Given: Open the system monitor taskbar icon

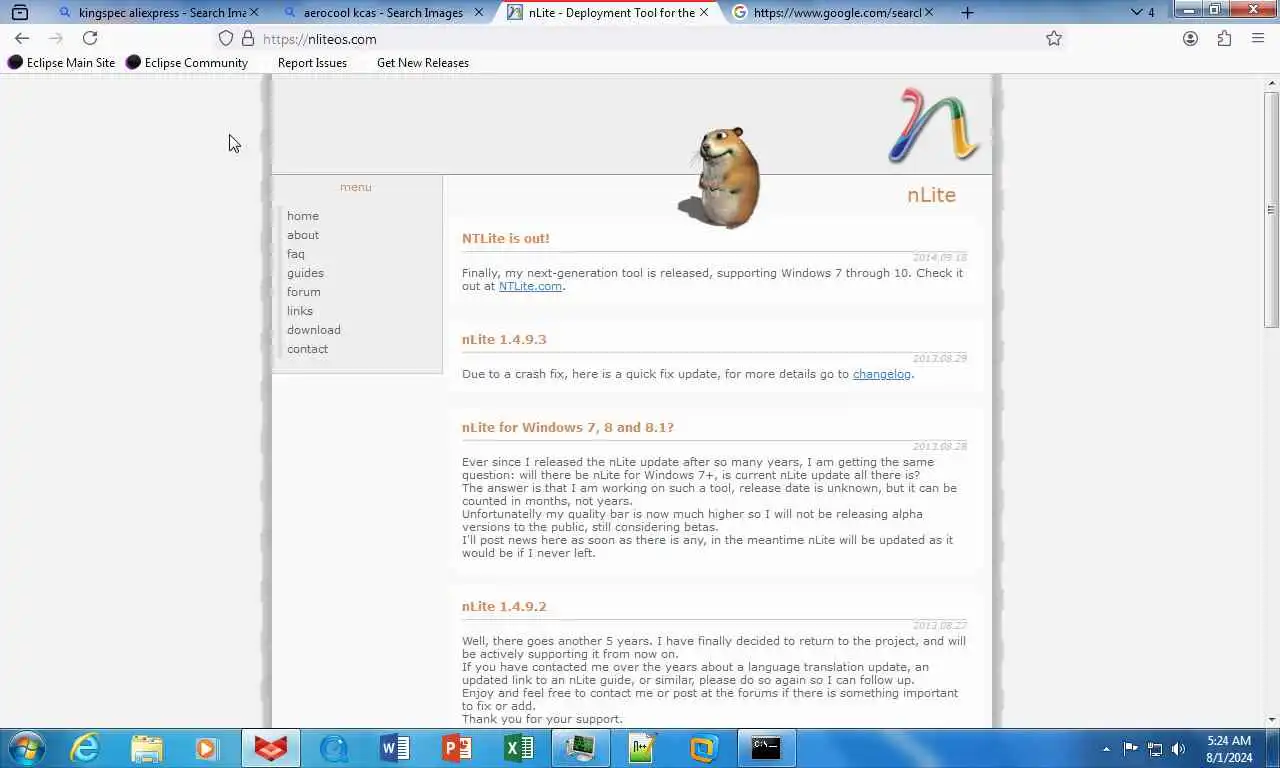Looking at the screenshot, I should pos(581,748).
